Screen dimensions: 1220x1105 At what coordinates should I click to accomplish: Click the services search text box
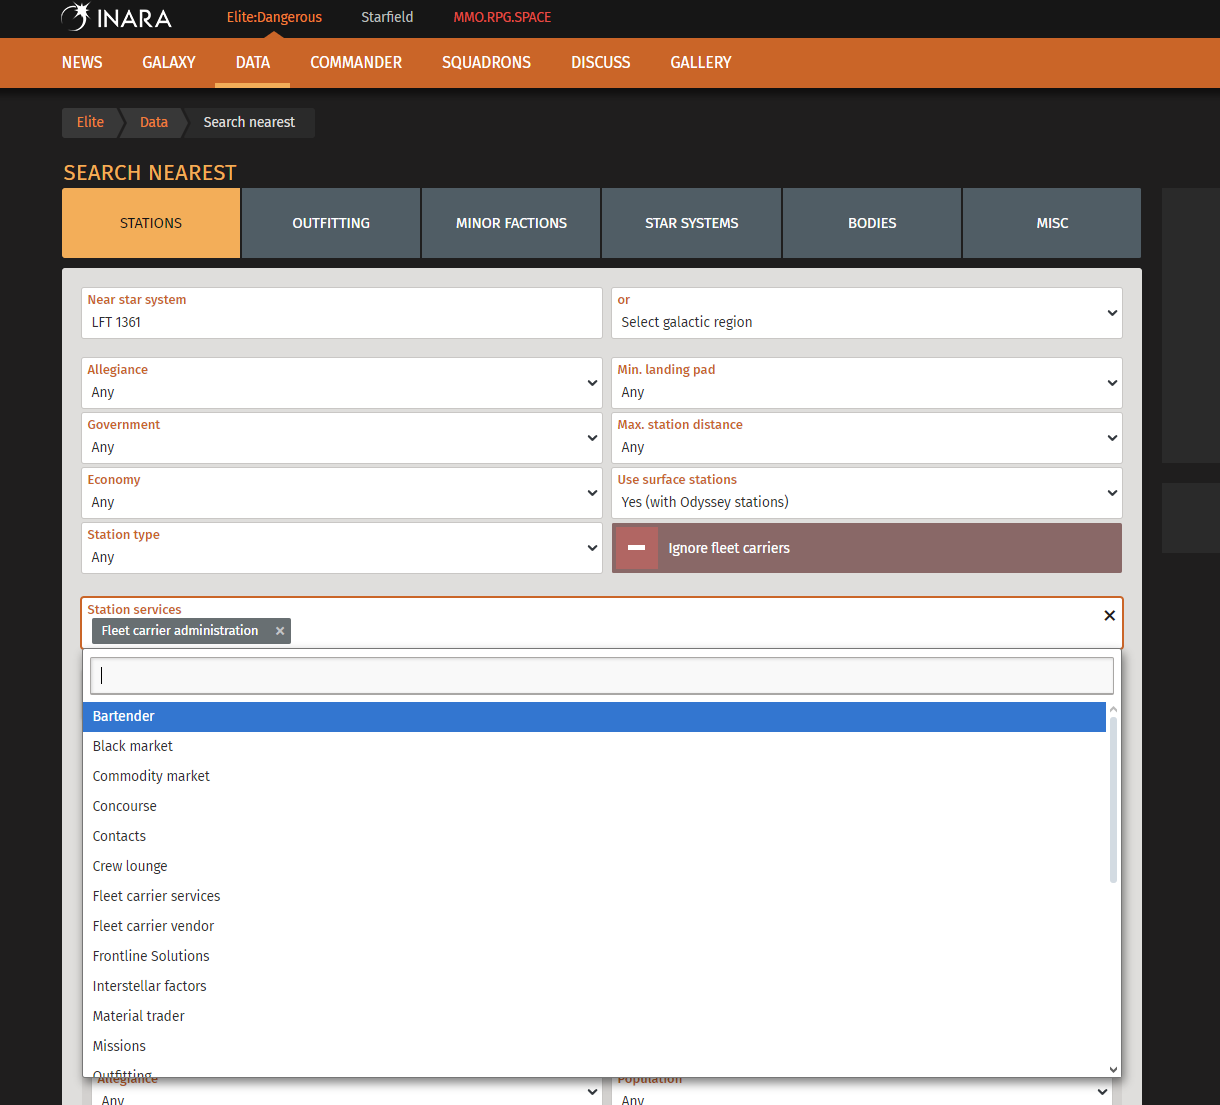click(x=602, y=675)
